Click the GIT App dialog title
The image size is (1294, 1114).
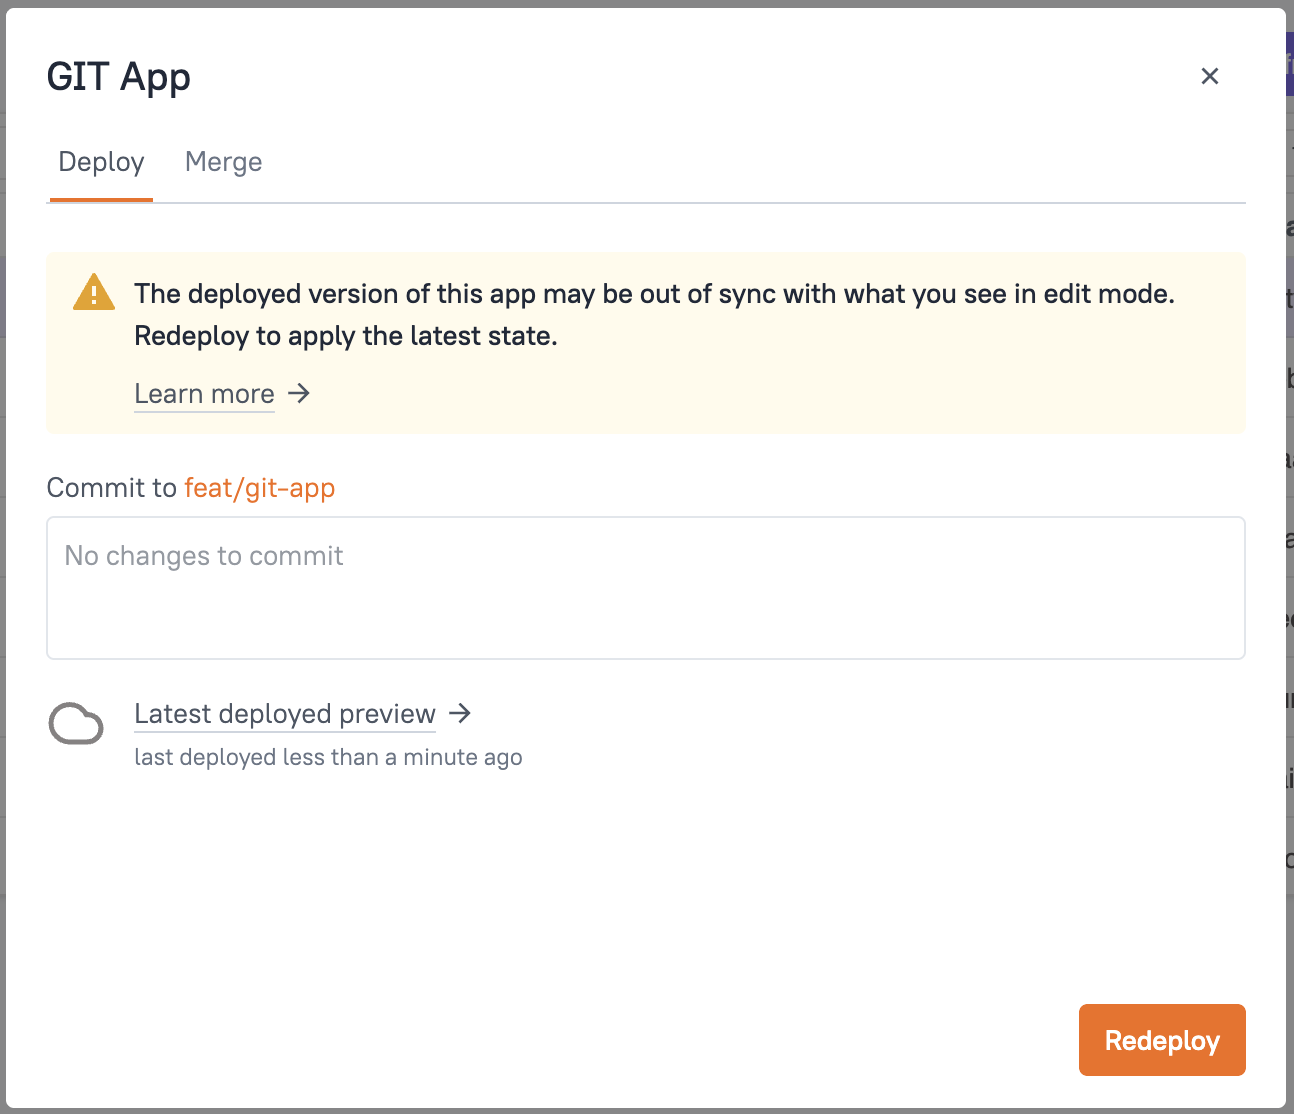click(x=118, y=76)
